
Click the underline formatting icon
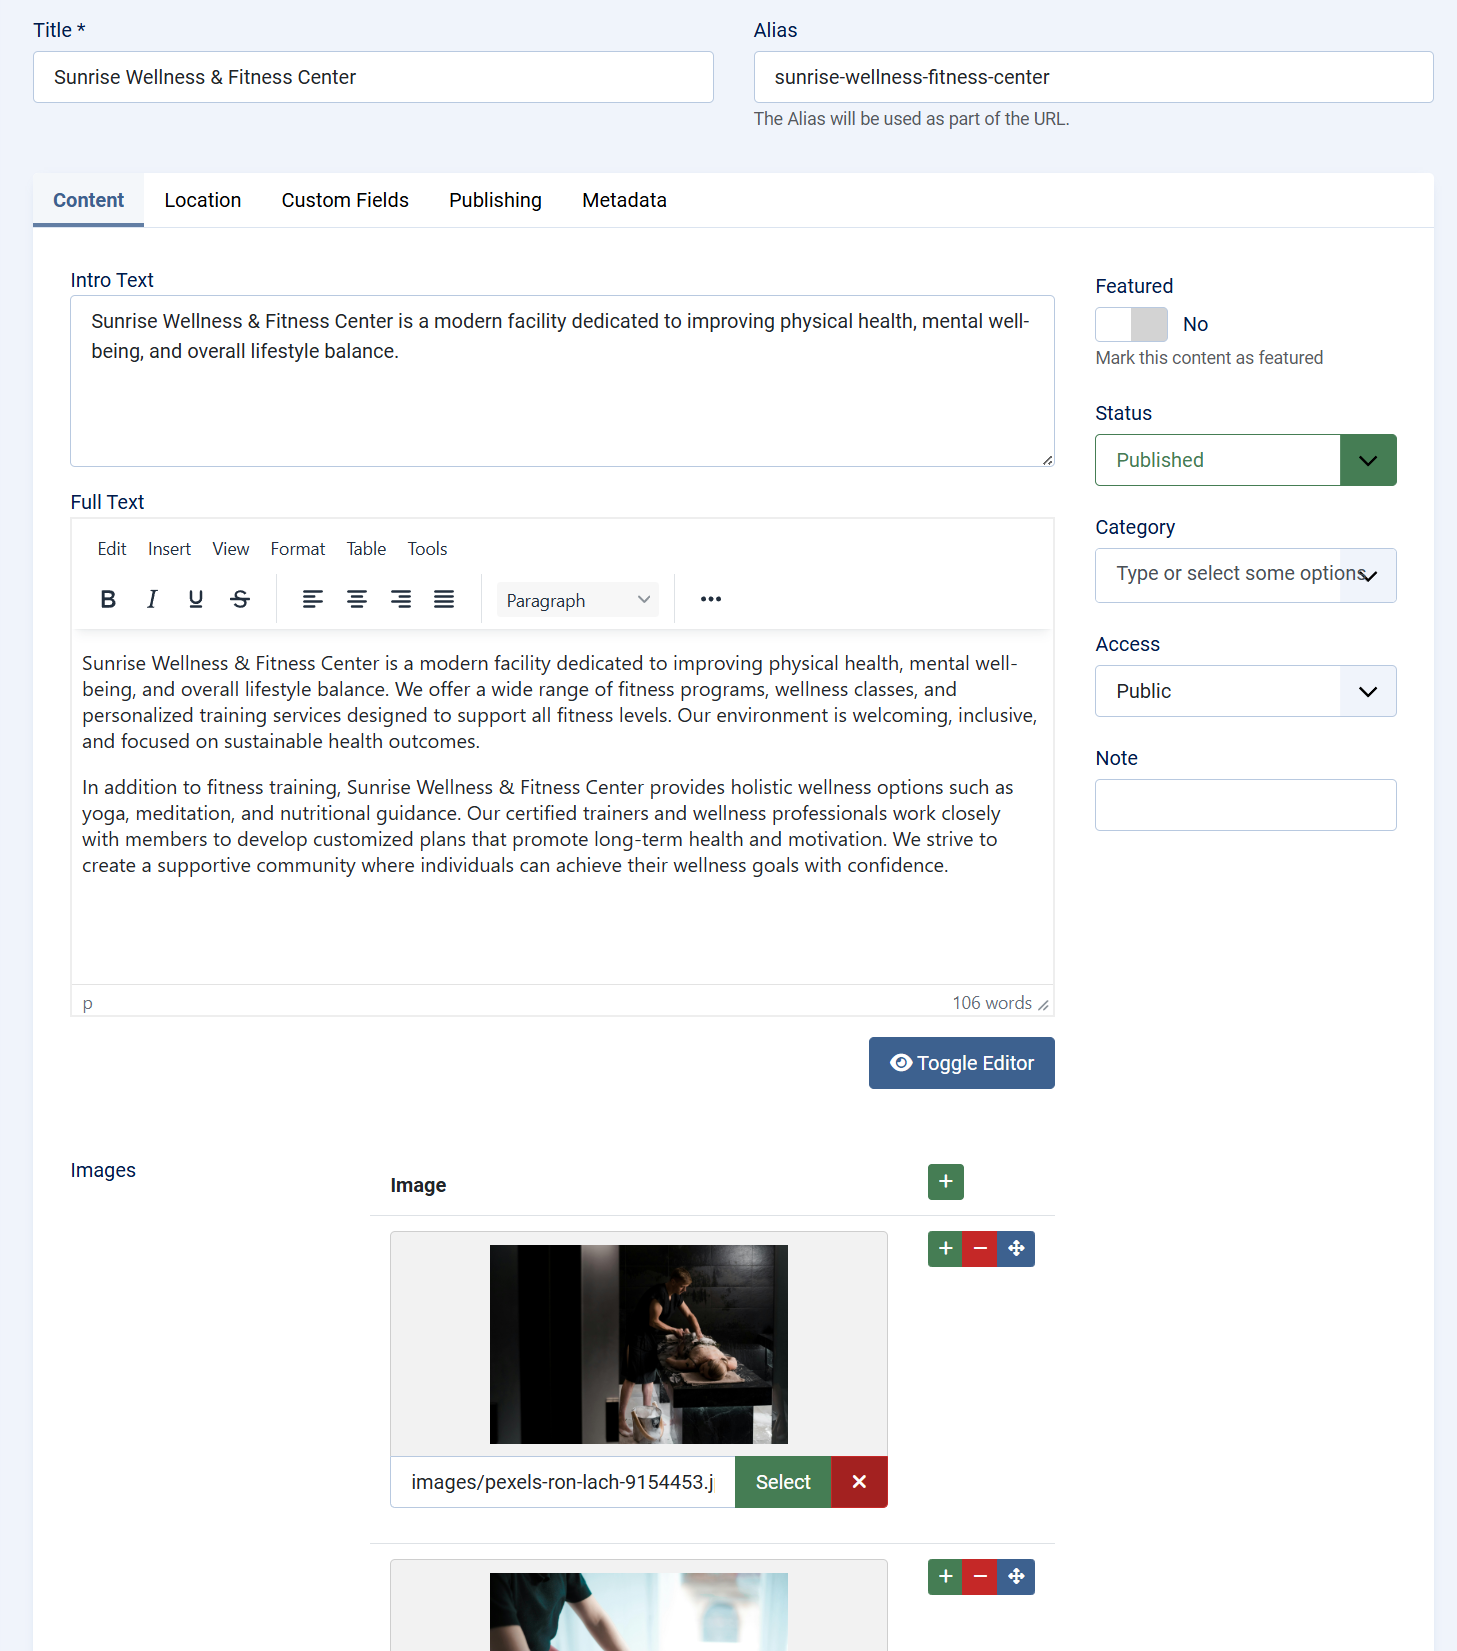click(196, 599)
